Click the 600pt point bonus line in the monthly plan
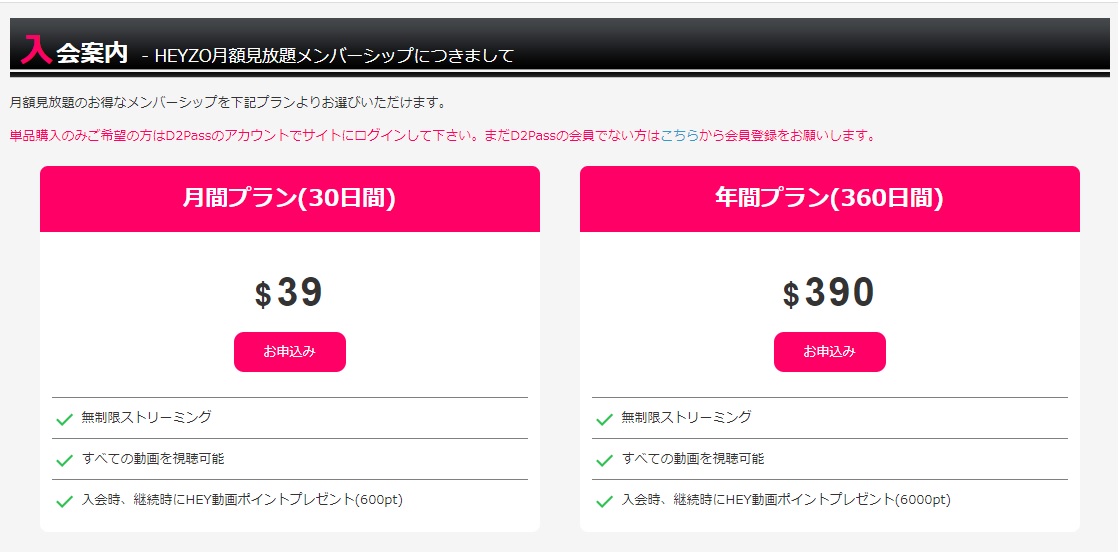1119x552 pixels. click(x=243, y=500)
